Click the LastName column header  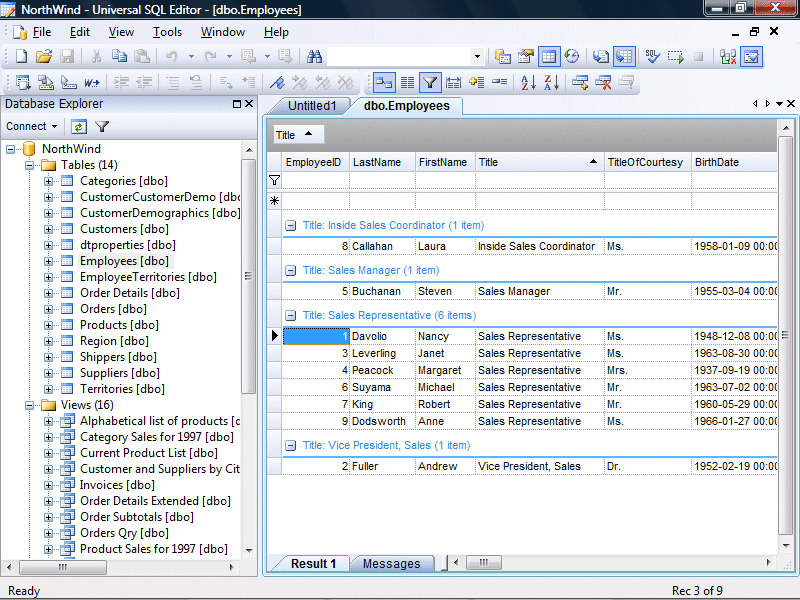tap(382, 162)
